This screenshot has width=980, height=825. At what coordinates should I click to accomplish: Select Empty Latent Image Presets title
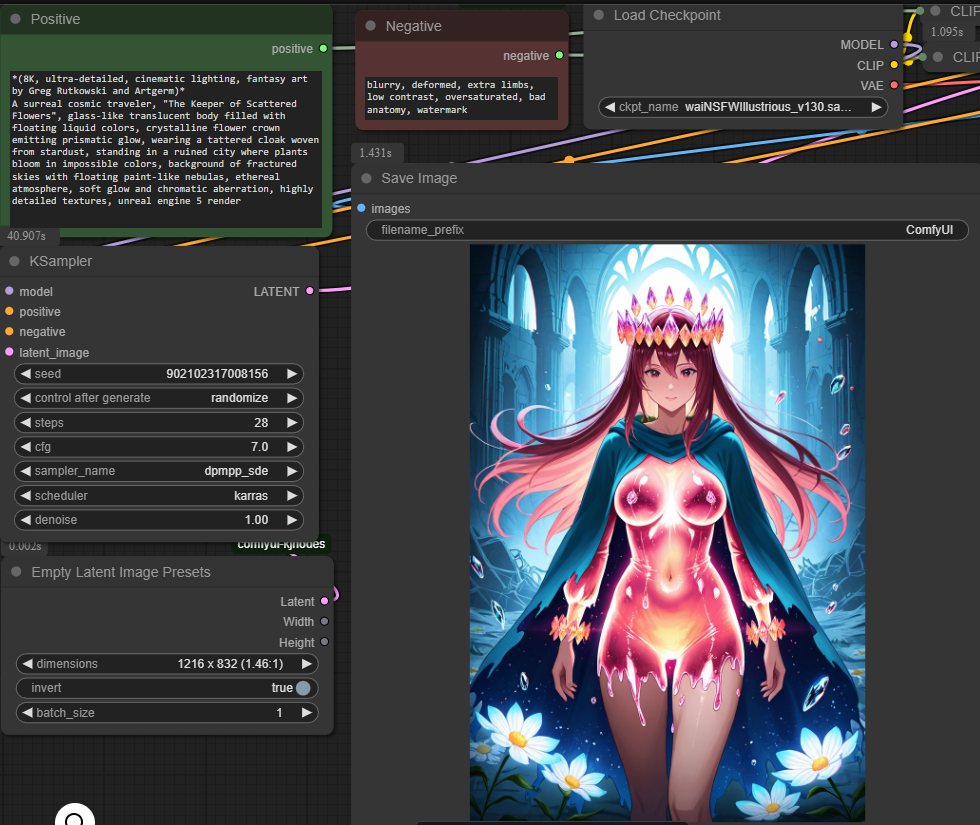[121, 572]
